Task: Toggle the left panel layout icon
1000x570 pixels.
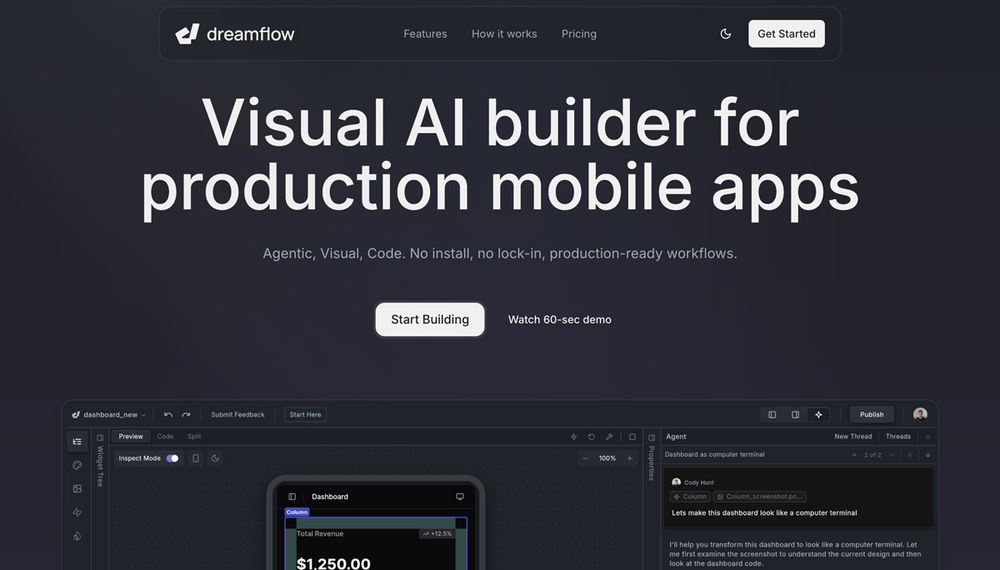Action: coord(772,414)
